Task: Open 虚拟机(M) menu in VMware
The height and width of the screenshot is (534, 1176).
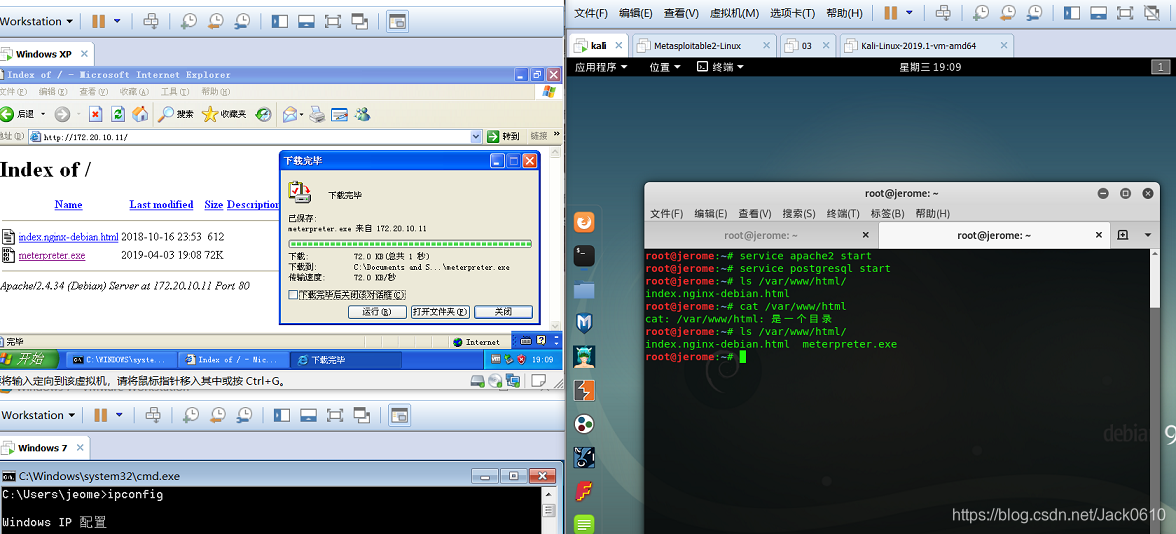Action: click(x=734, y=13)
